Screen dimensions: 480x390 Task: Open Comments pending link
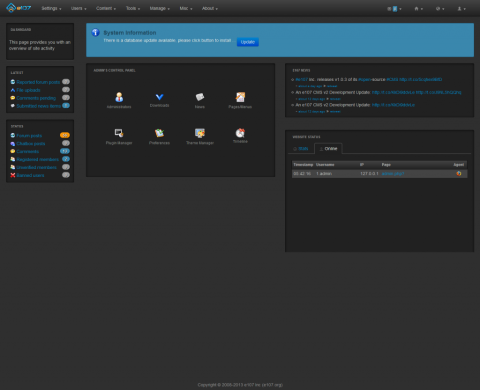pos(36,98)
